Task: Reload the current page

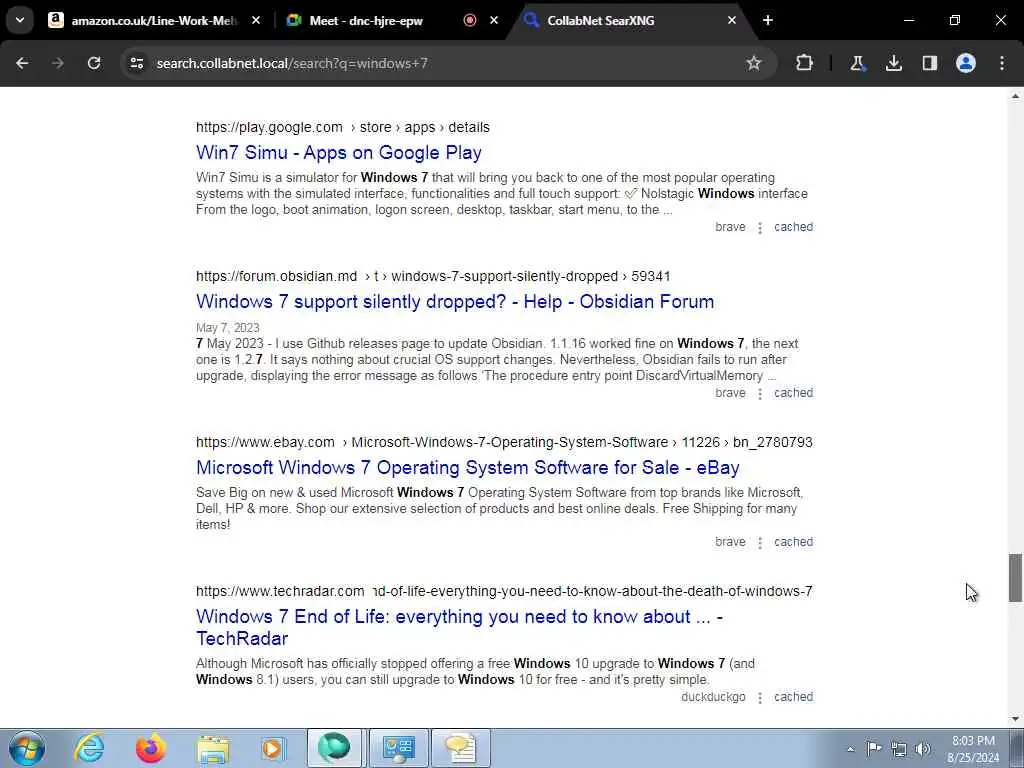Action: pos(94,63)
